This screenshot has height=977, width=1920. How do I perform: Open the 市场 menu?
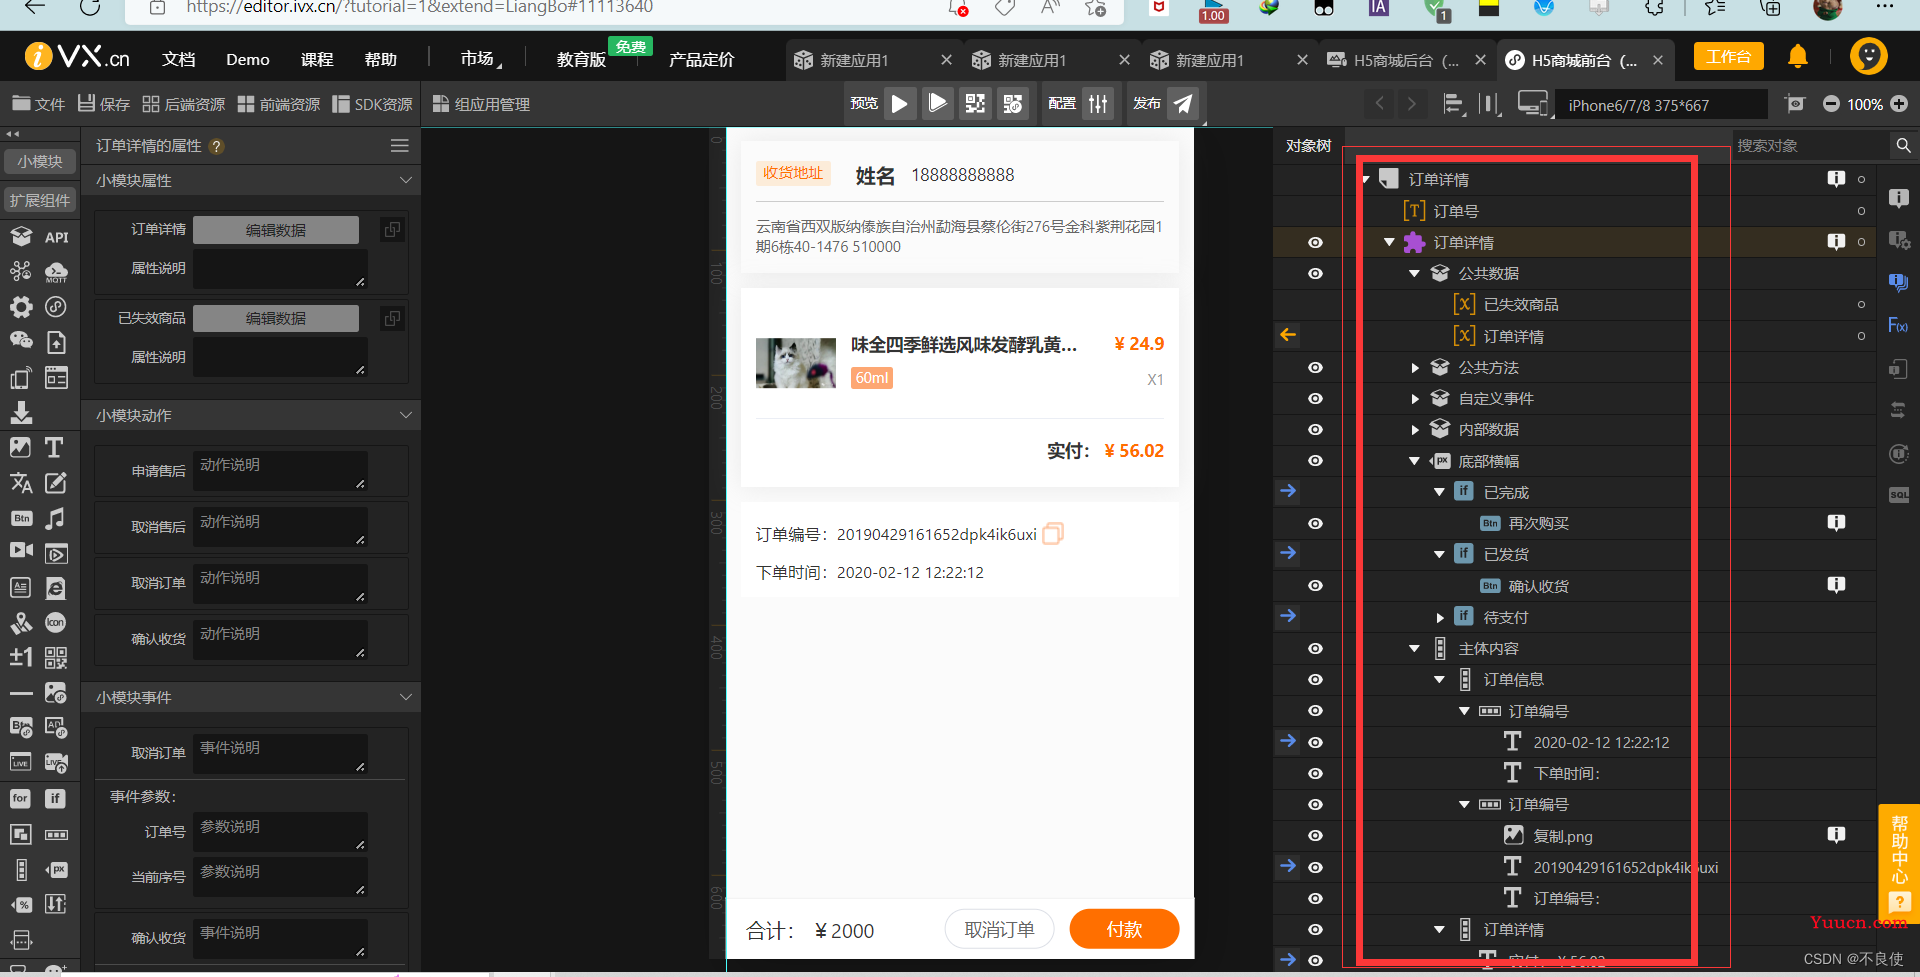(479, 59)
